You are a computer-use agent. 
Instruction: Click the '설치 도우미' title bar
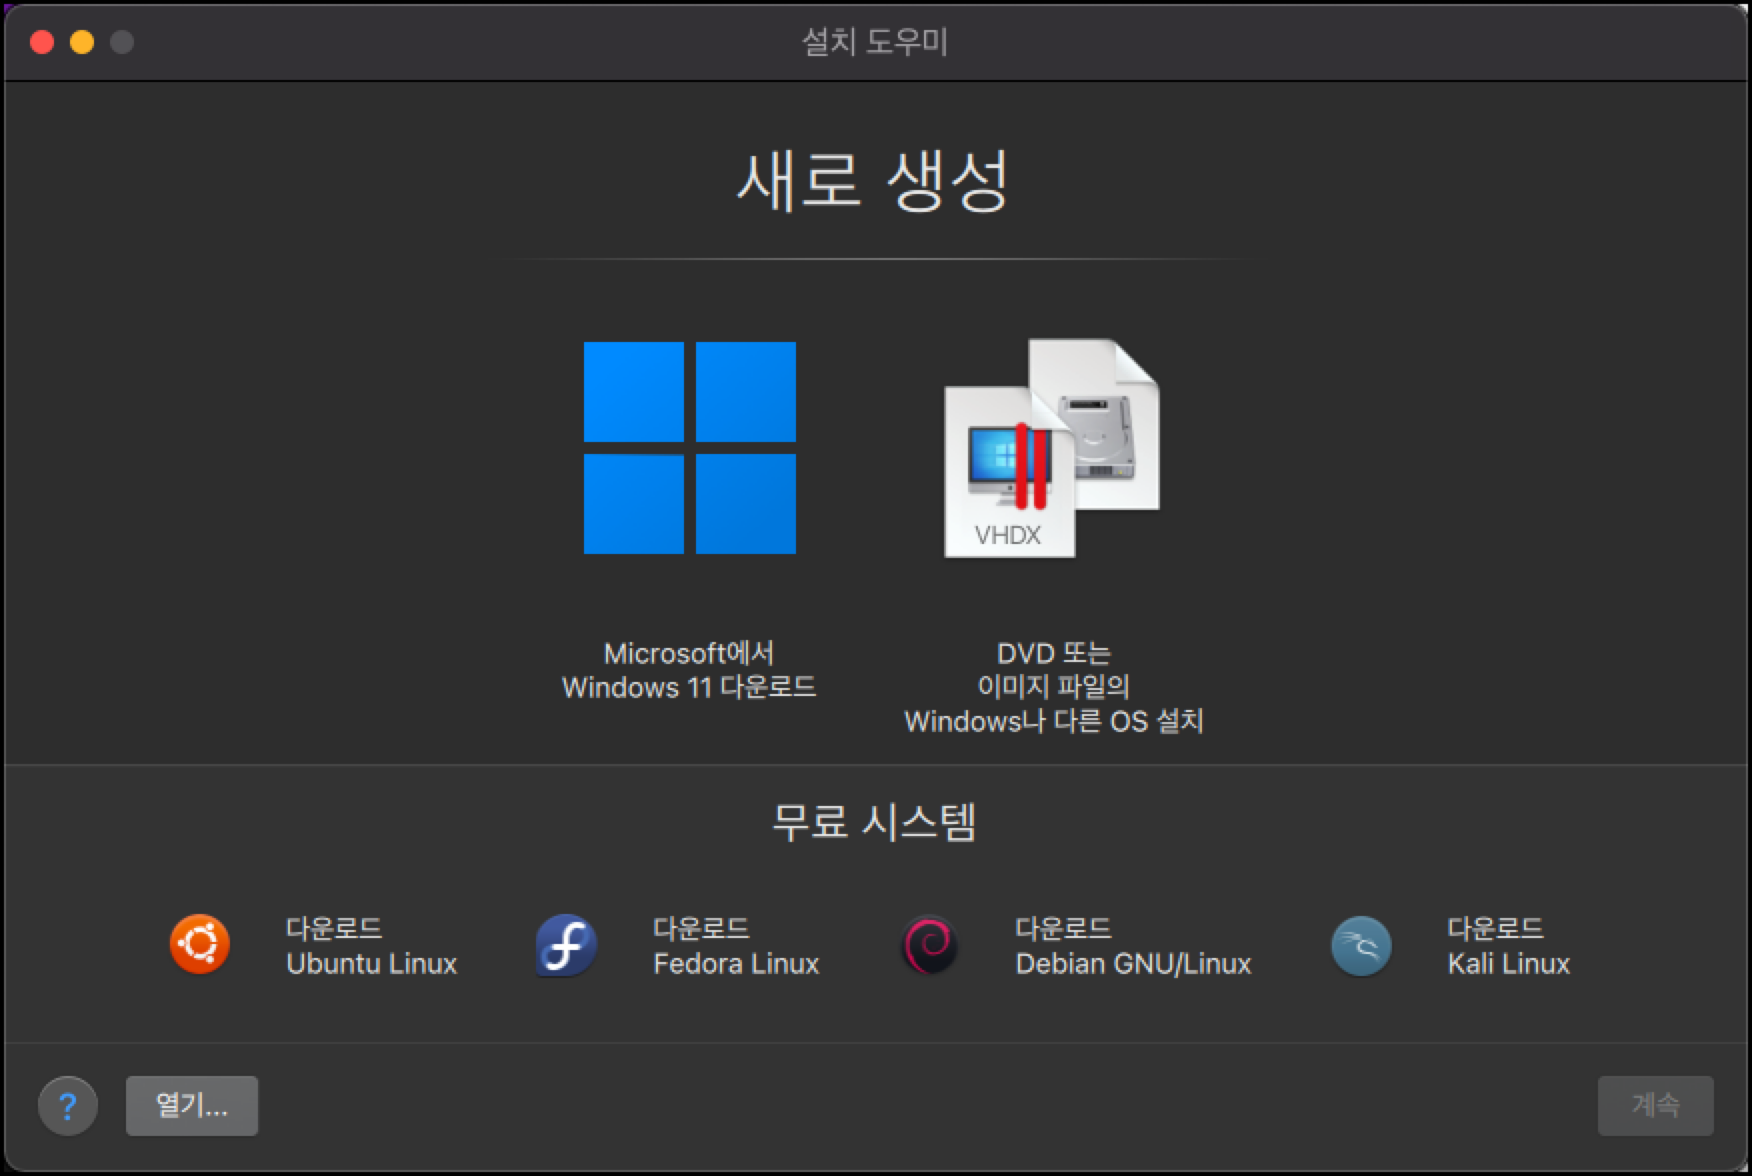[x=876, y=41]
